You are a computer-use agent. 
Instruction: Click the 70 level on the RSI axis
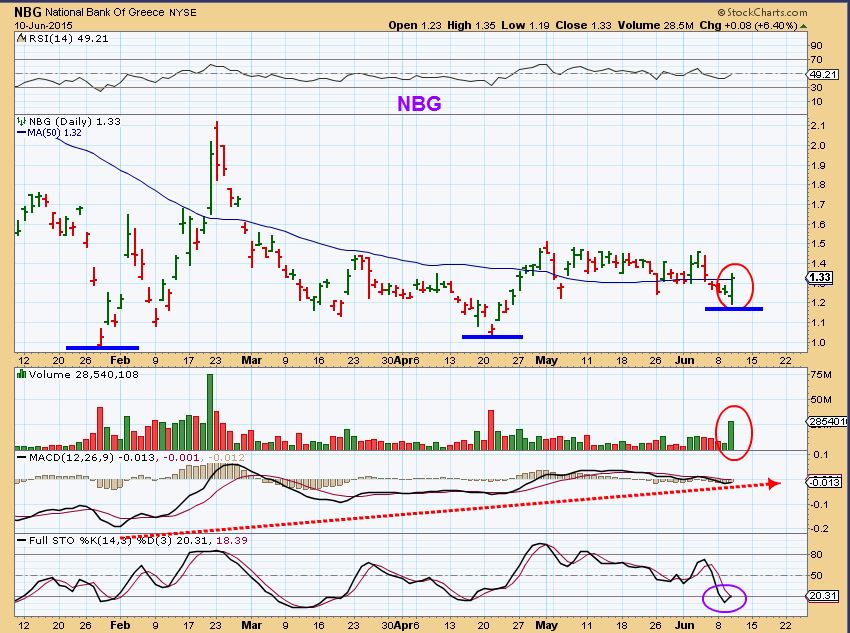816,60
